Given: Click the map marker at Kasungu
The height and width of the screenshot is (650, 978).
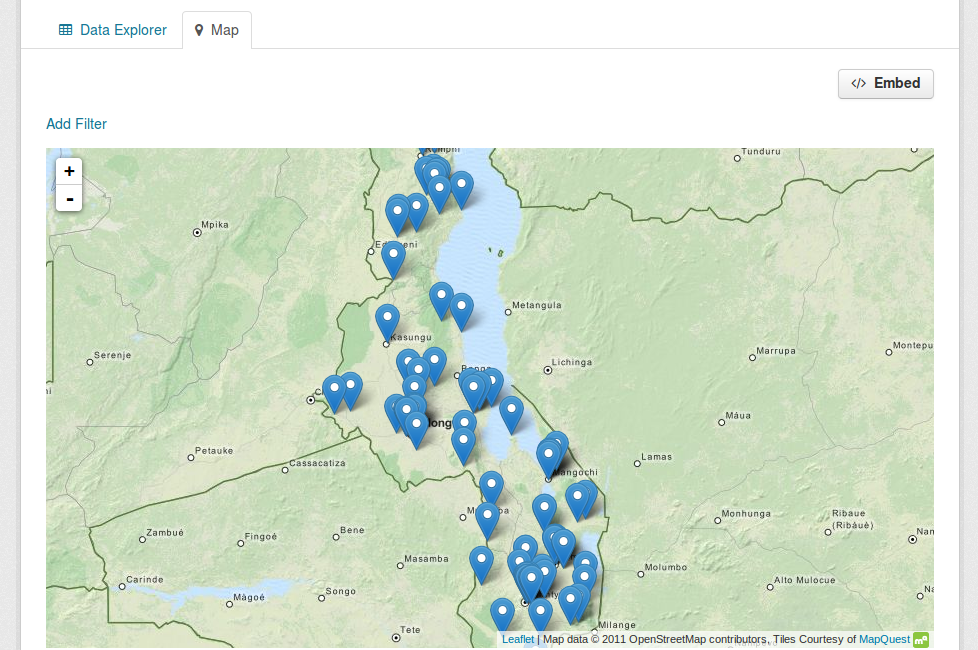Looking at the screenshot, I should tap(387, 321).
